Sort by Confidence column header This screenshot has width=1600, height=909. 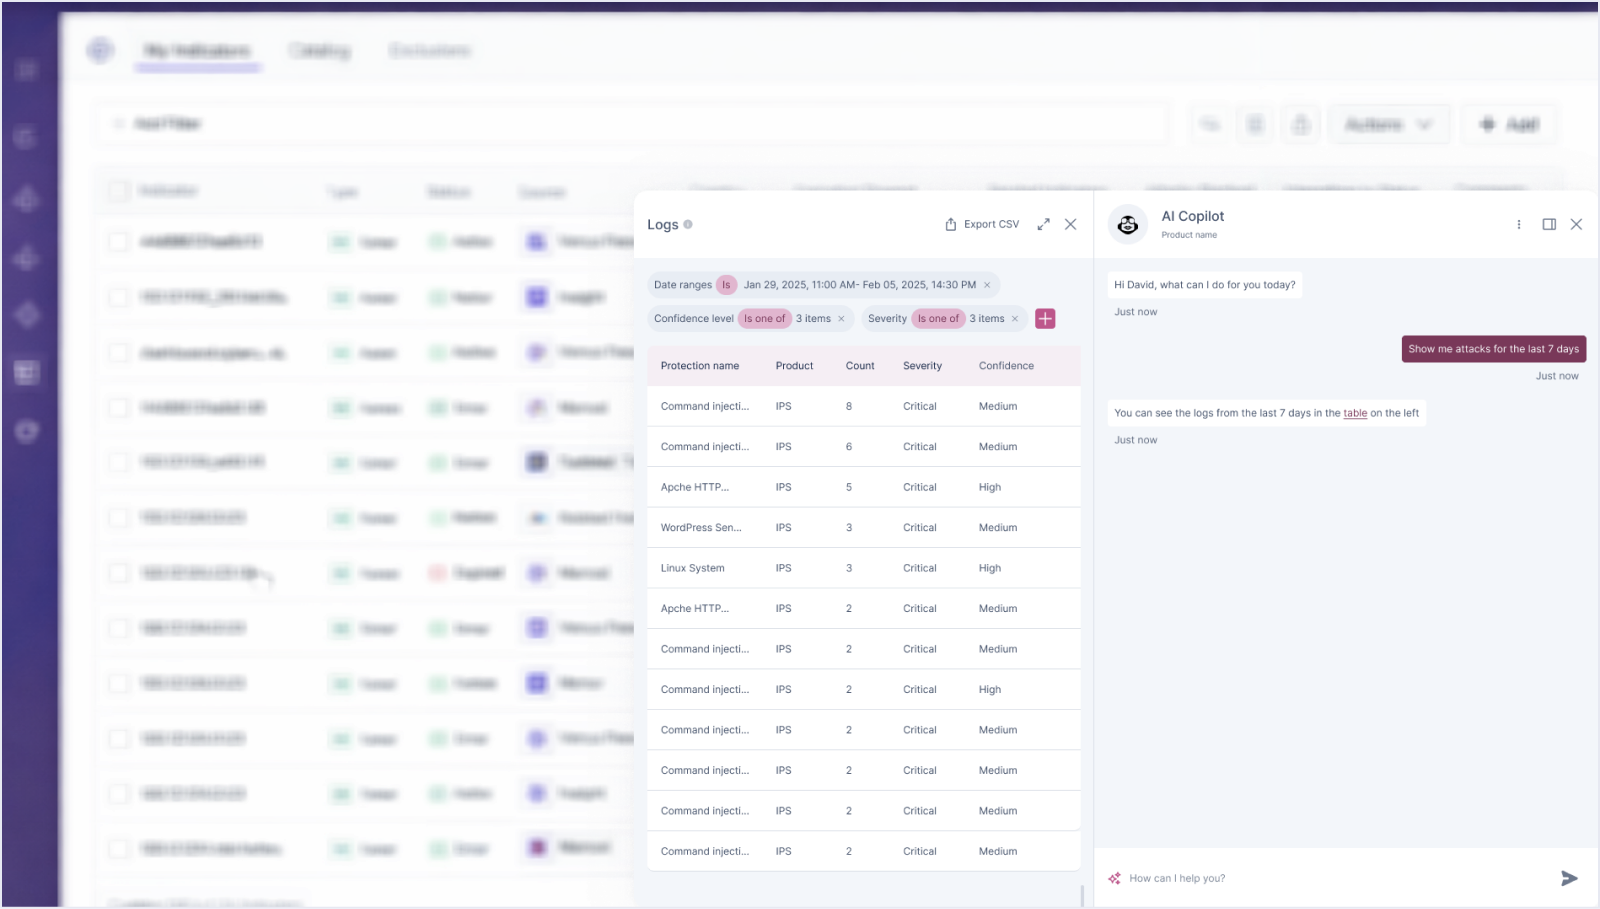click(x=1006, y=366)
